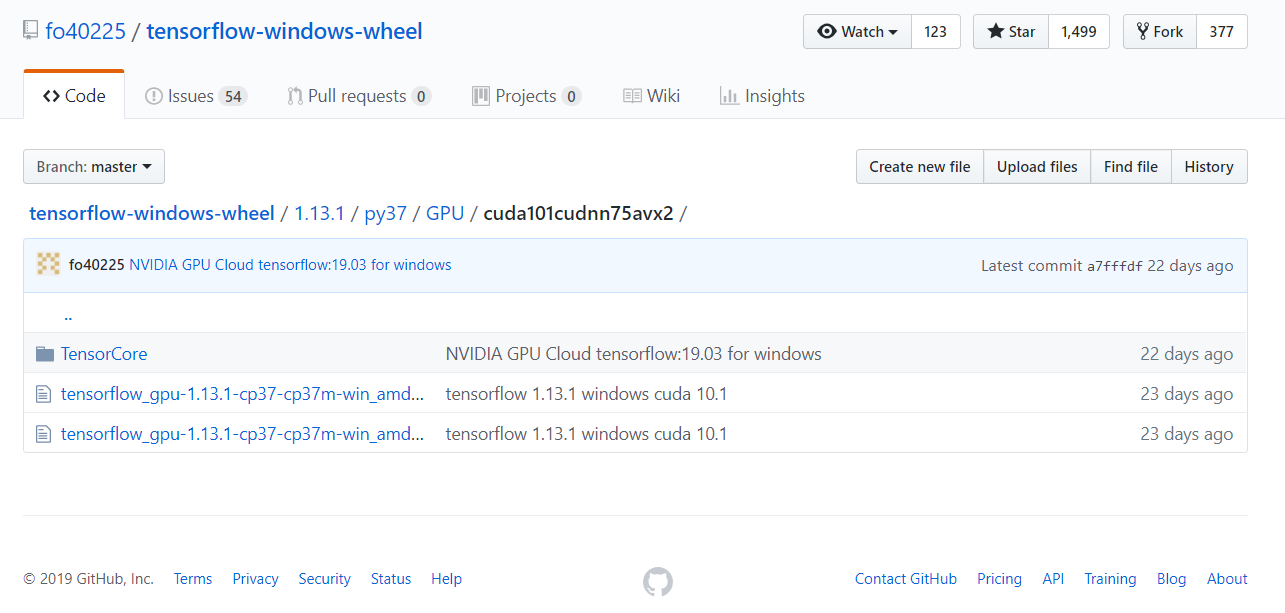Navigate to 1.13.1 breadcrumb folder
The height and width of the screenshot is (613, 1285).
(319, 213)
